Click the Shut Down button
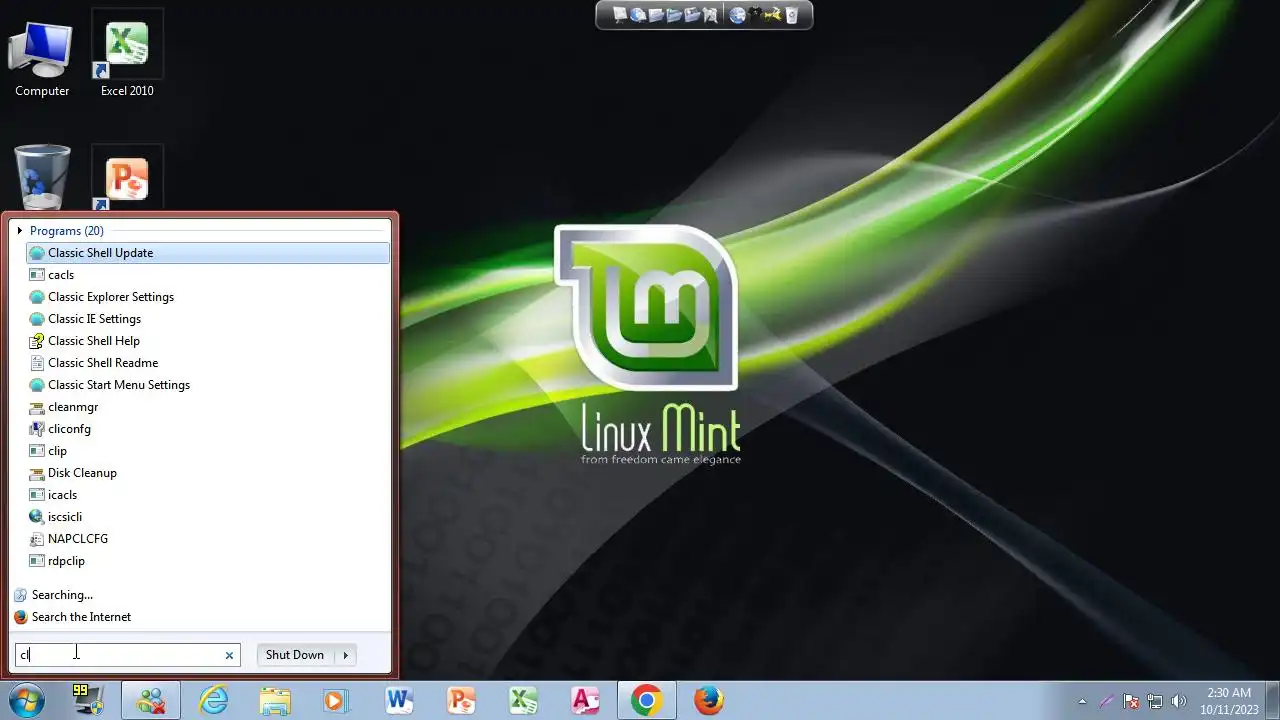This screenshot has height=720, width=1280. [x=295, y=655]
